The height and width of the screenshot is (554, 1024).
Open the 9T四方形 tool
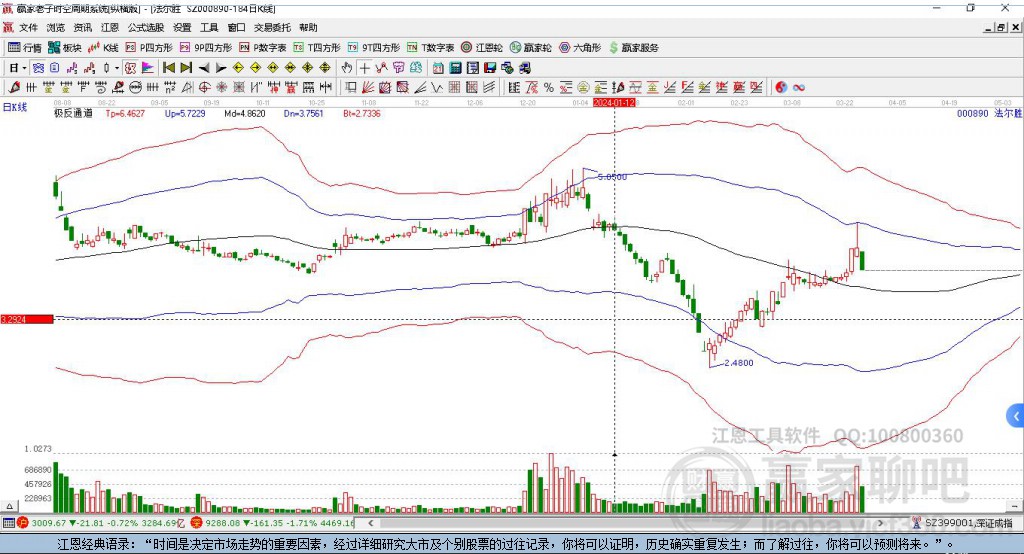[374, 48]
